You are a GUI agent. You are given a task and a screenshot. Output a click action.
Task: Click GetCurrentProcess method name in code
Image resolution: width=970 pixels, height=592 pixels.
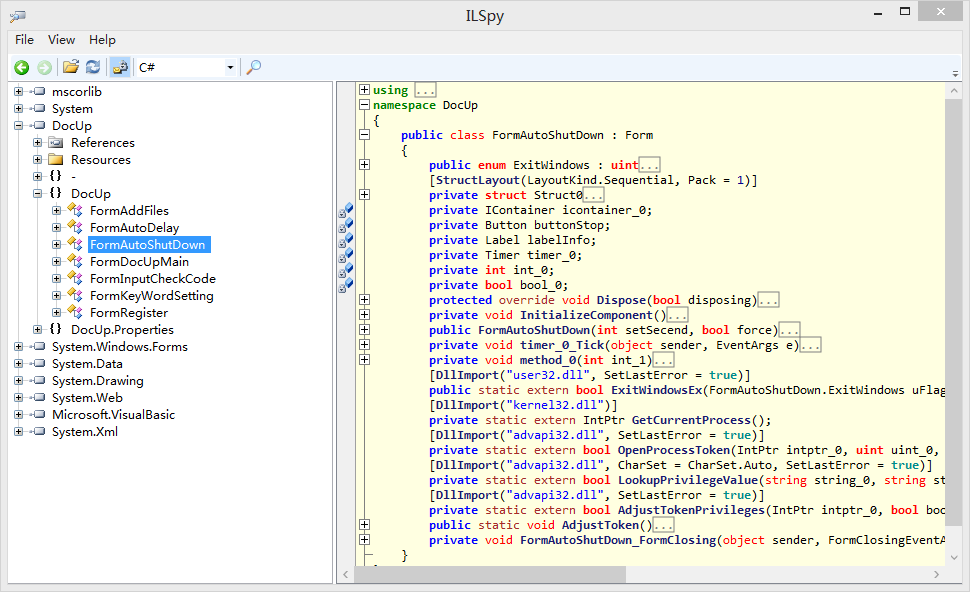tap(692, 420)
